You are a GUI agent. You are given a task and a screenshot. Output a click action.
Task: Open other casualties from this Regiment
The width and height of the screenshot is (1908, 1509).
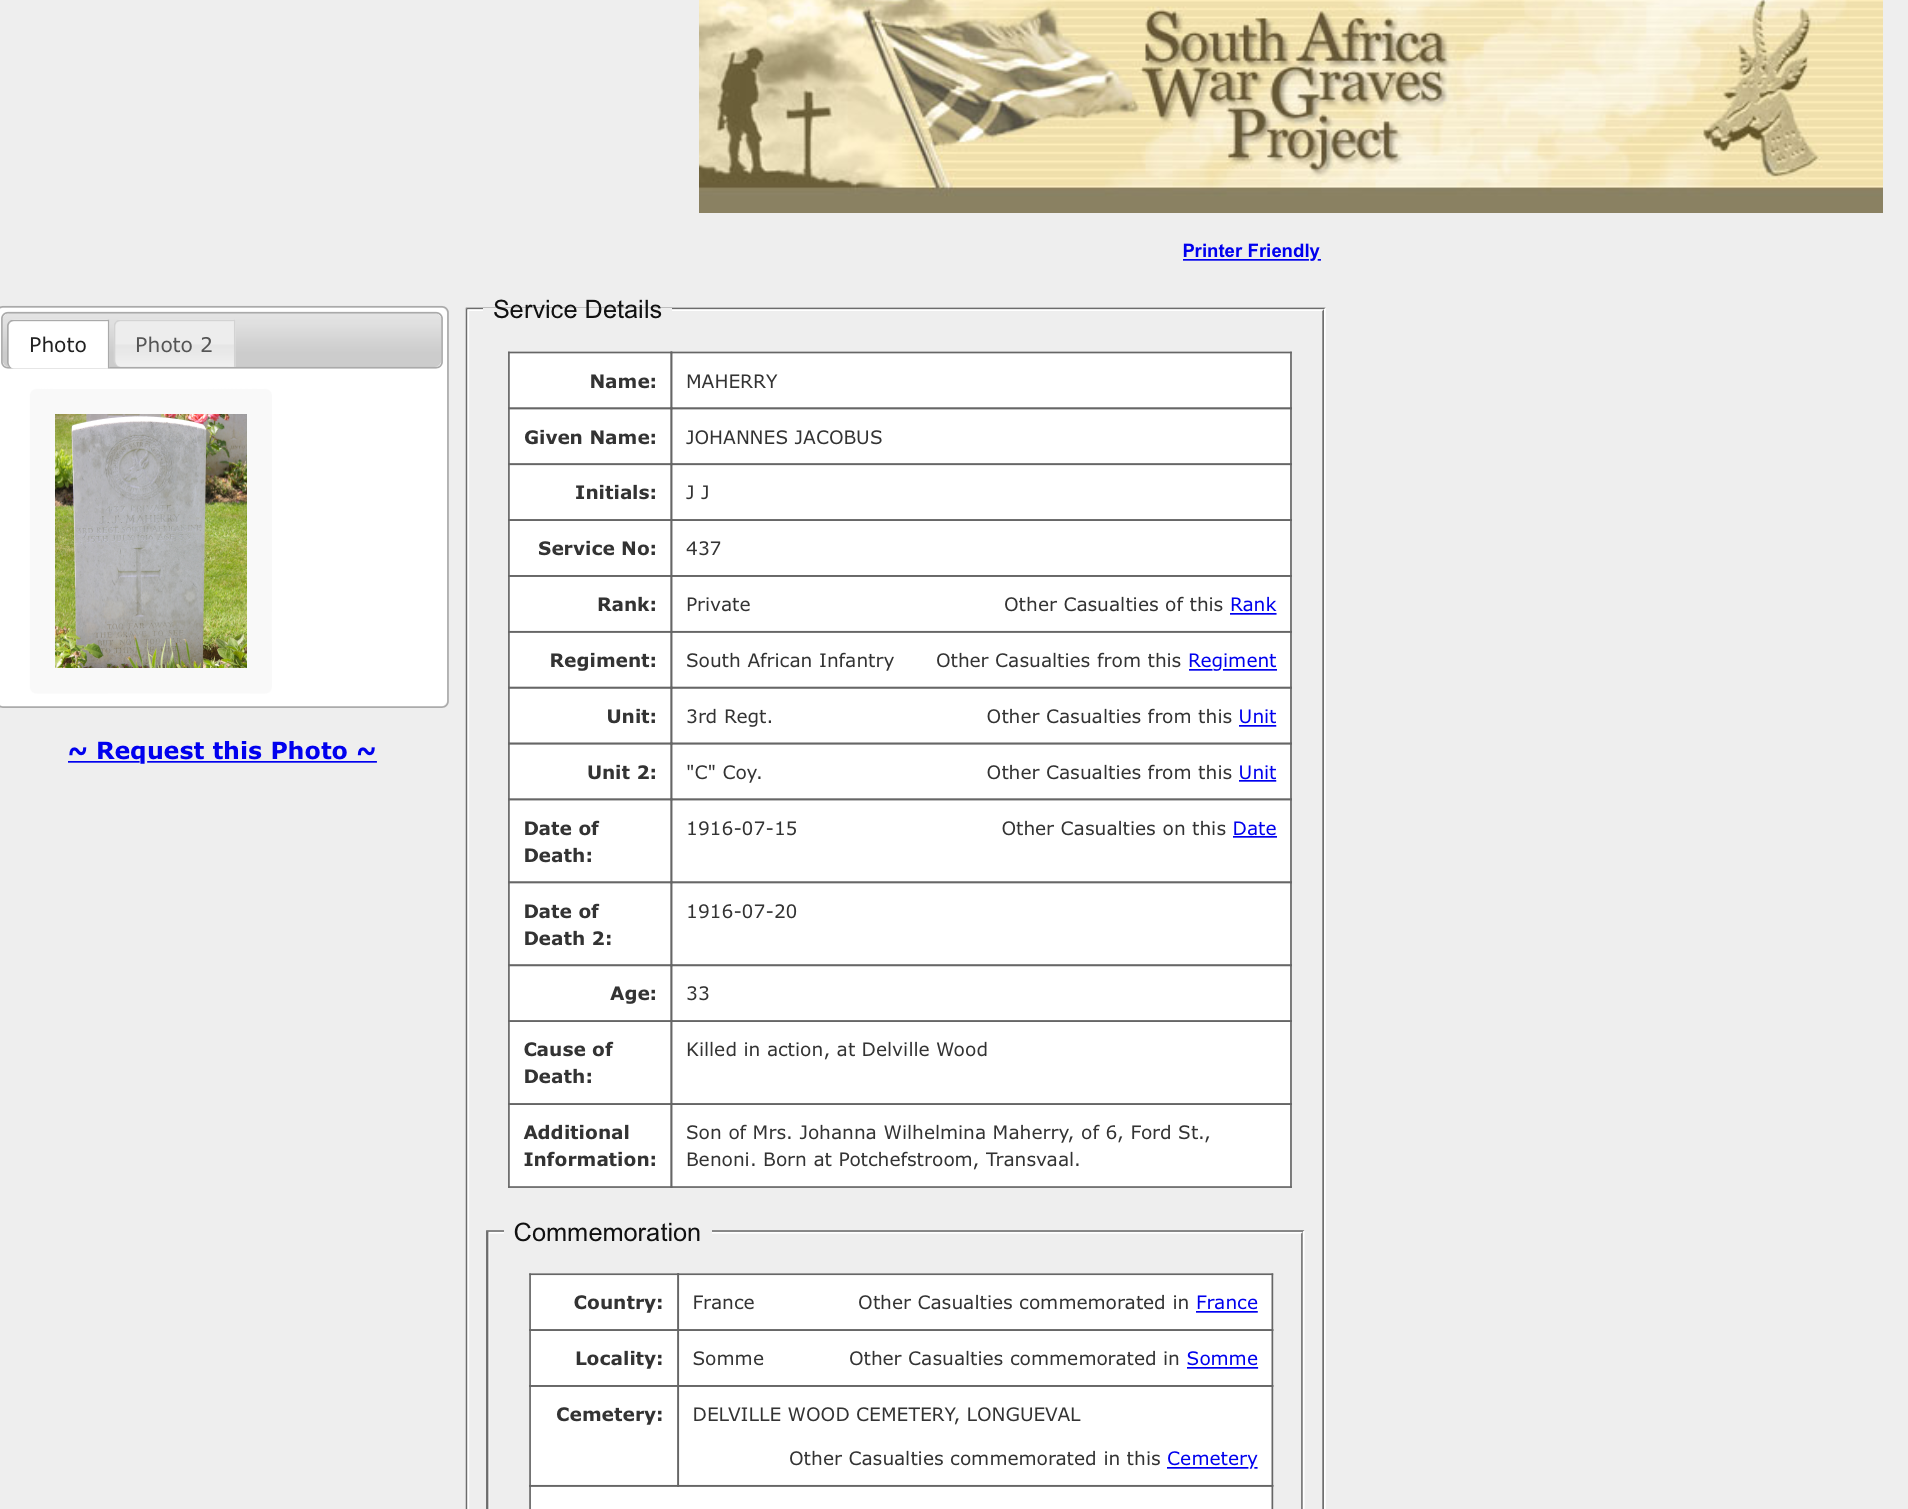click(1231, 661)
